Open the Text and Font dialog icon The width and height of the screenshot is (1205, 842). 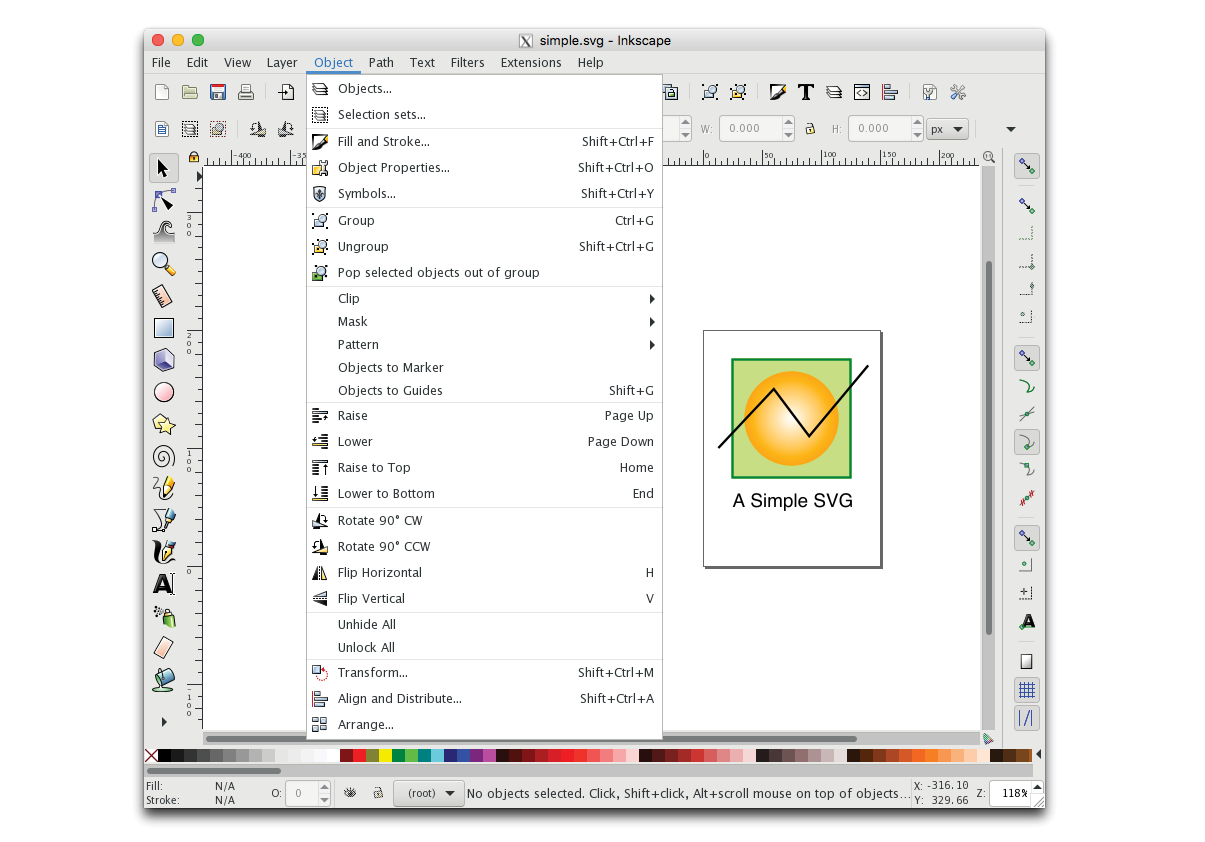click(x=805, y=93)
